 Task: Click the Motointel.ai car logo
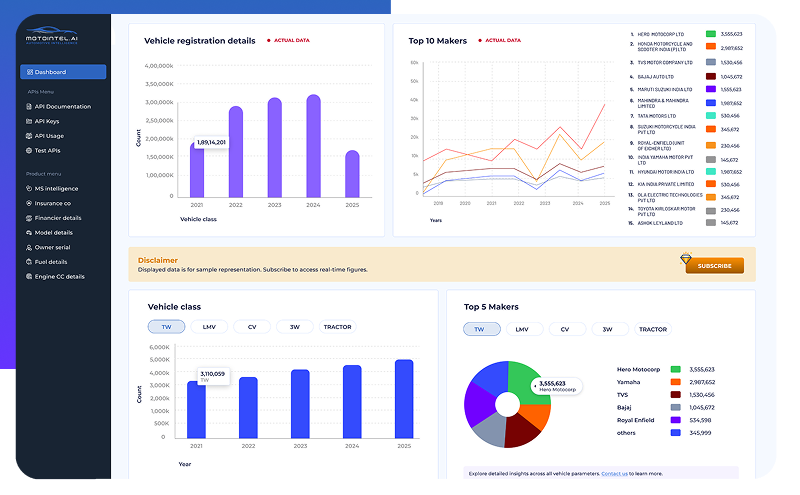click(51, 35)
